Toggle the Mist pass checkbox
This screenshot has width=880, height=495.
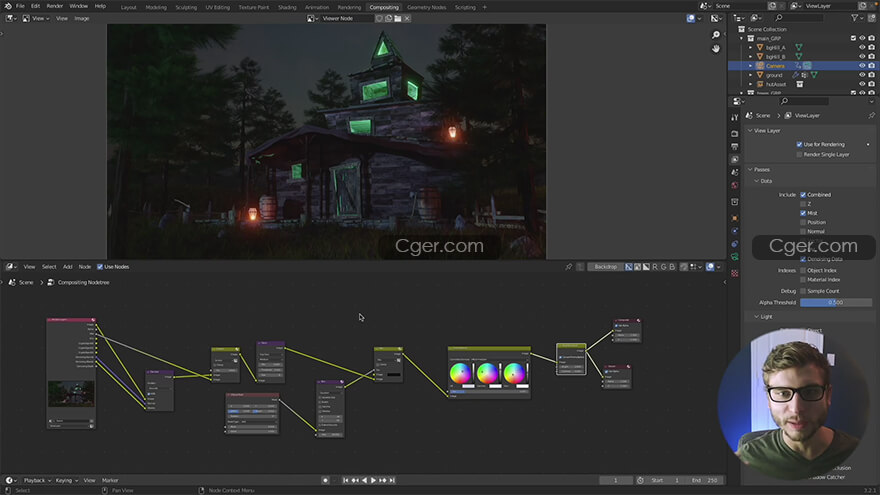pos(803,213)
